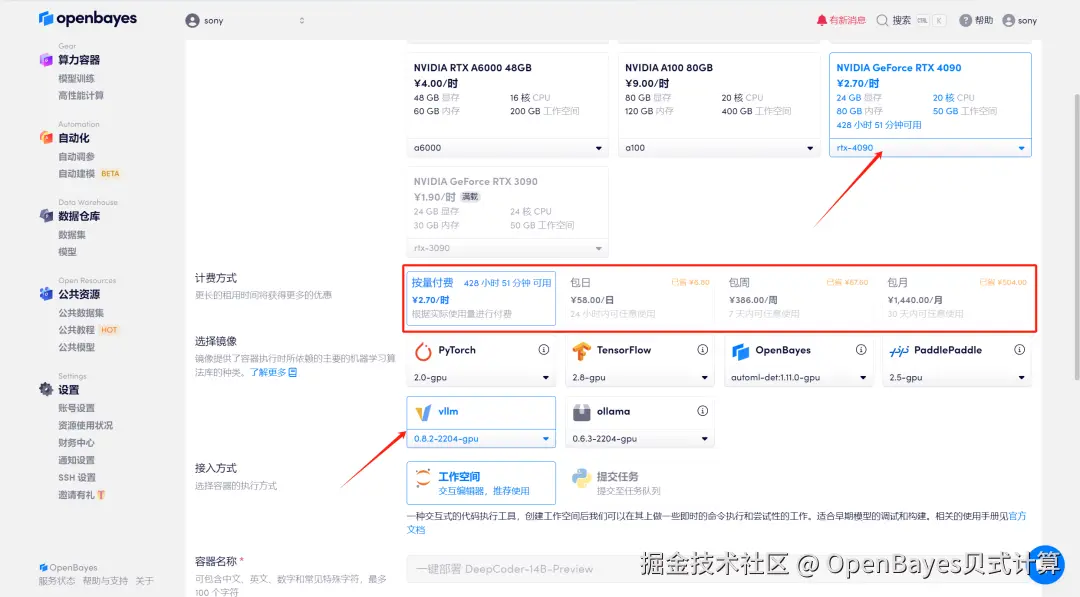
Task: Click the PaddlePaddle logo icon
Action: [x=899, y=351]
